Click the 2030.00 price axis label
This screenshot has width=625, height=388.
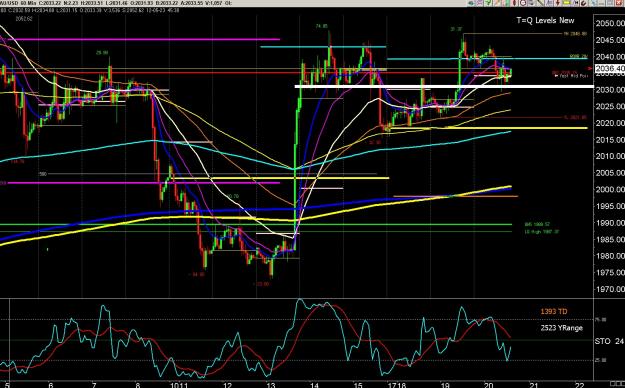610,90
